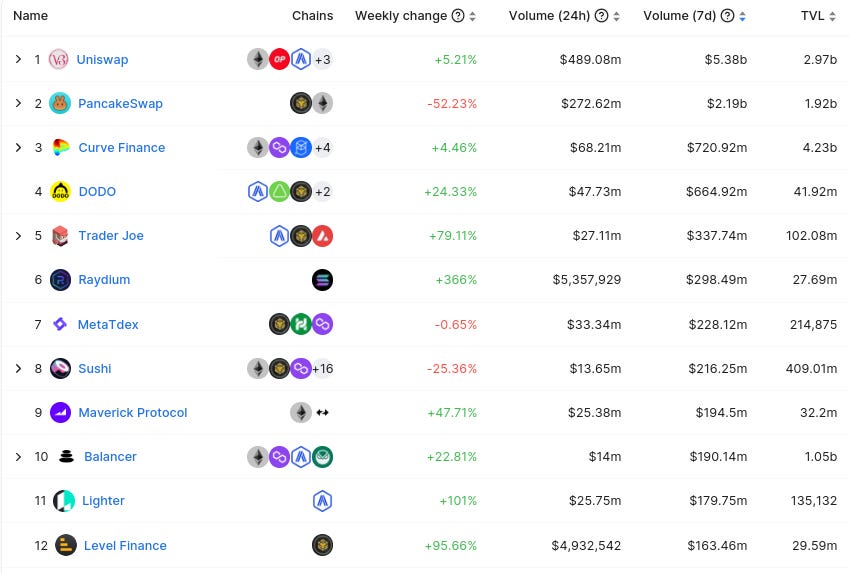Click the PancakeSwap bunny logo
849x573 pixels.
(x=60, y=103)
